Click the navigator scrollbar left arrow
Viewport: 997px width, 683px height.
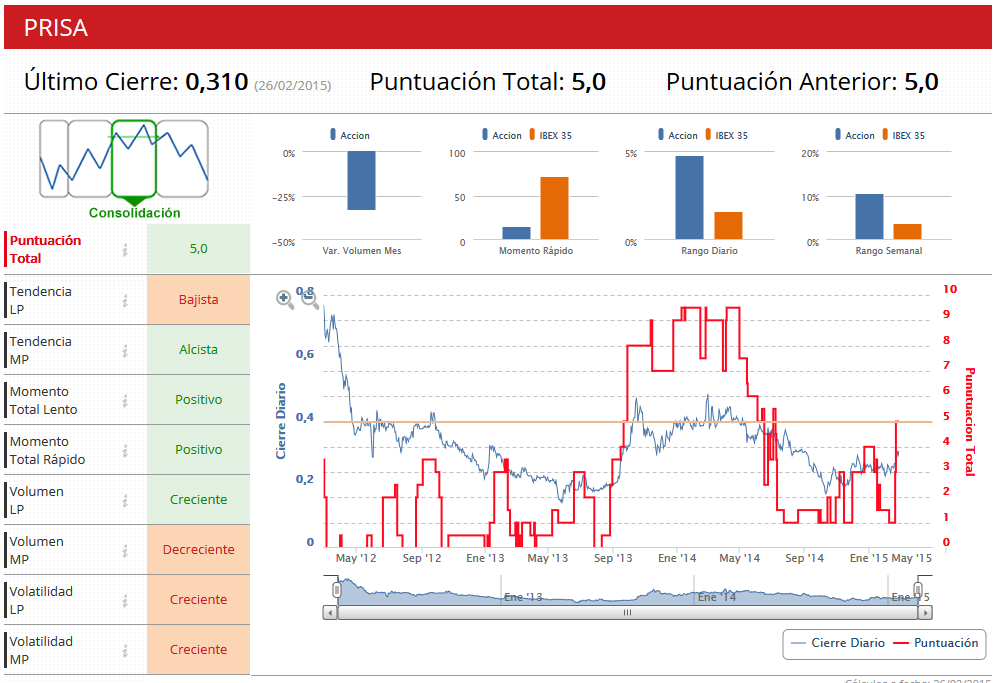329,612
